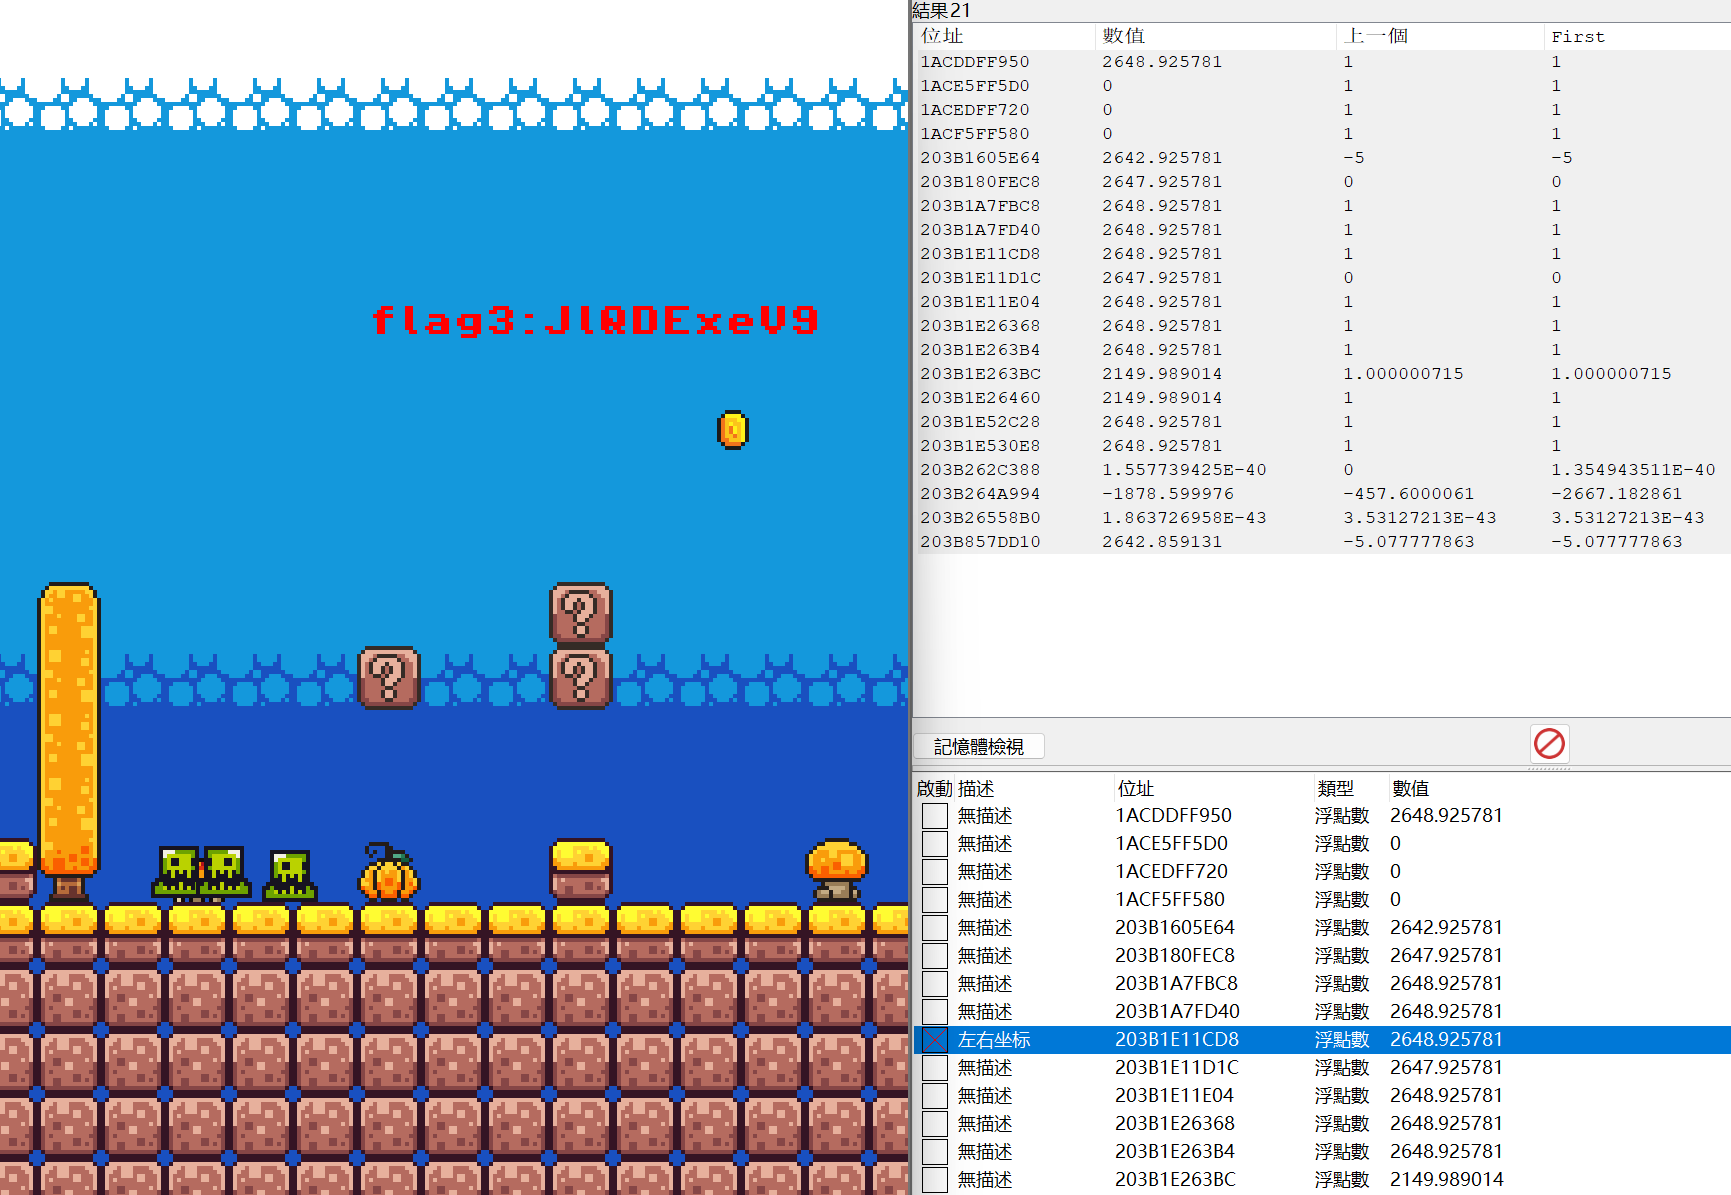Toggle the checkbox next to 203B1A7FD40
This screenshot has height=1195, width=1731.
[x=935, y=1012]
